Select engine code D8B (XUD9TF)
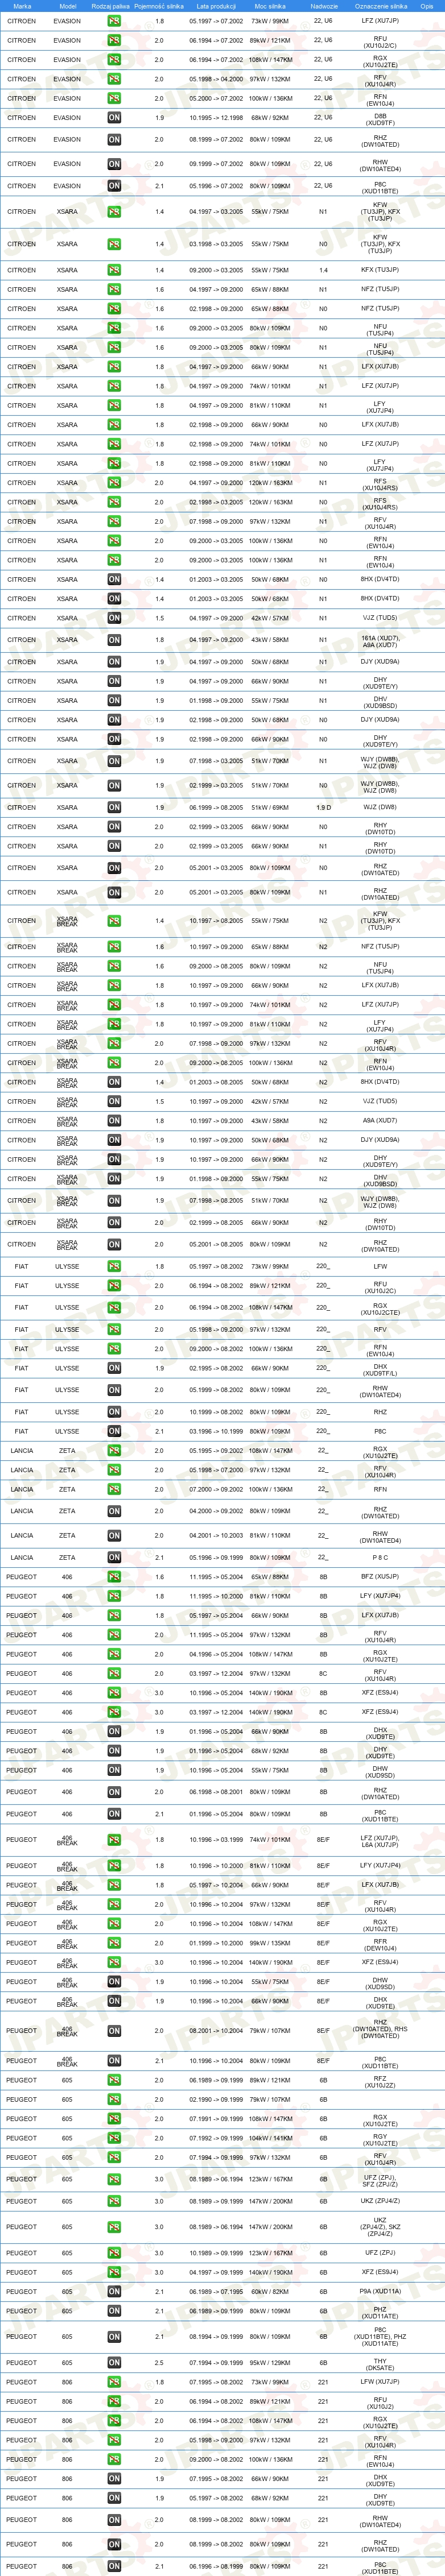 coord(380,118)
